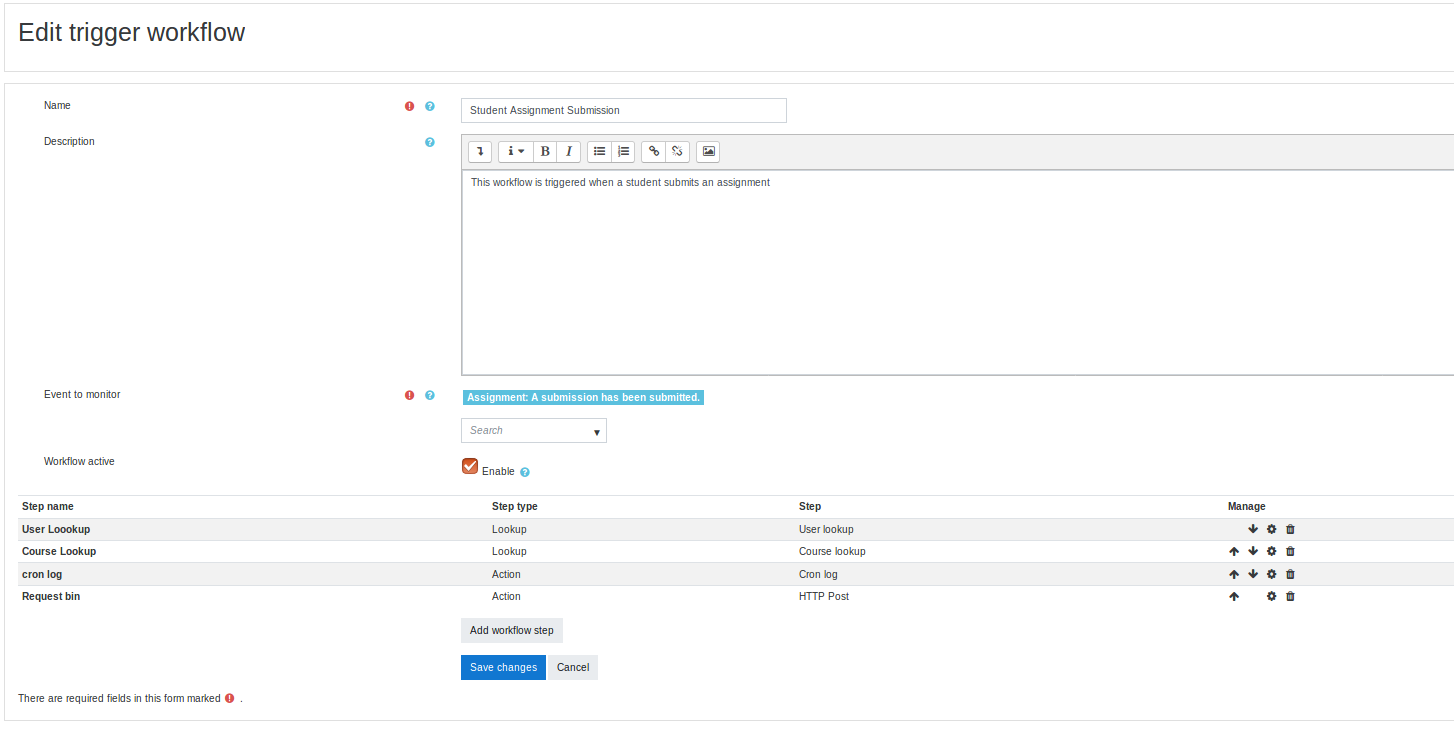Uncheck the Workflow active Enable checkbox

point(470,466)
